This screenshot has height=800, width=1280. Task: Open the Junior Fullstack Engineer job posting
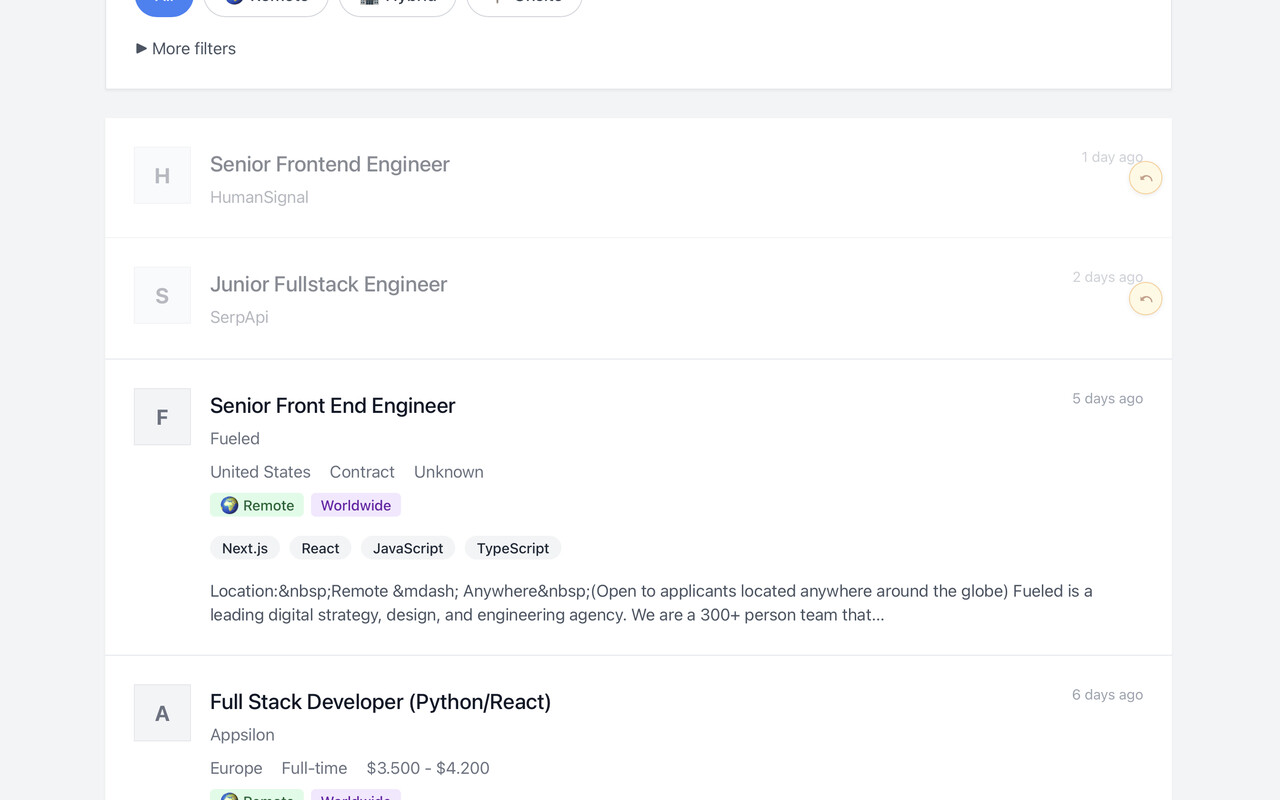pyautogui.click(x=328, y=284)
